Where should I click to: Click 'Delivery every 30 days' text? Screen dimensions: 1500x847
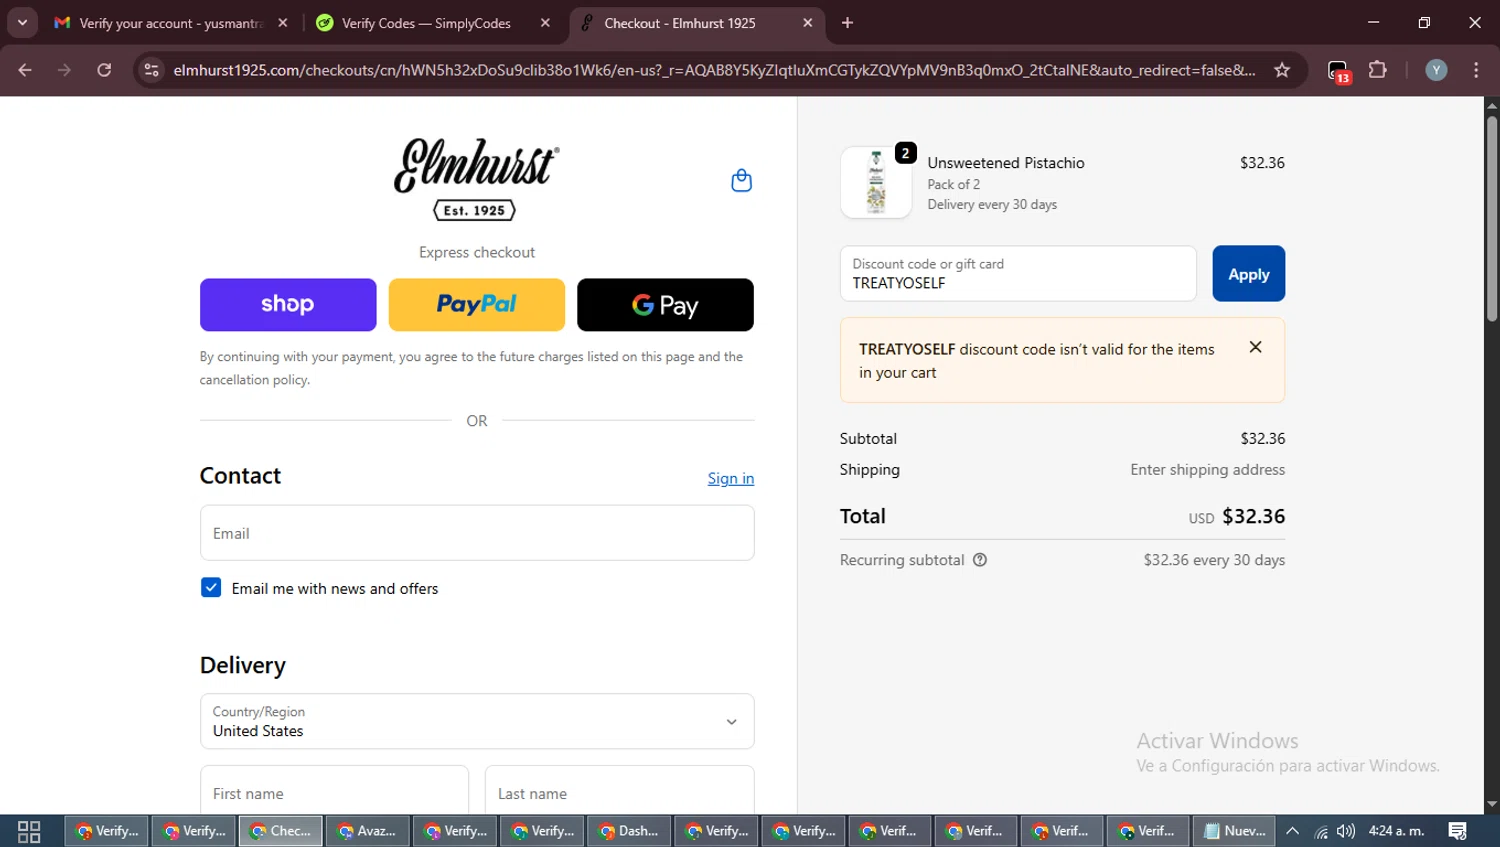(992, 204)
